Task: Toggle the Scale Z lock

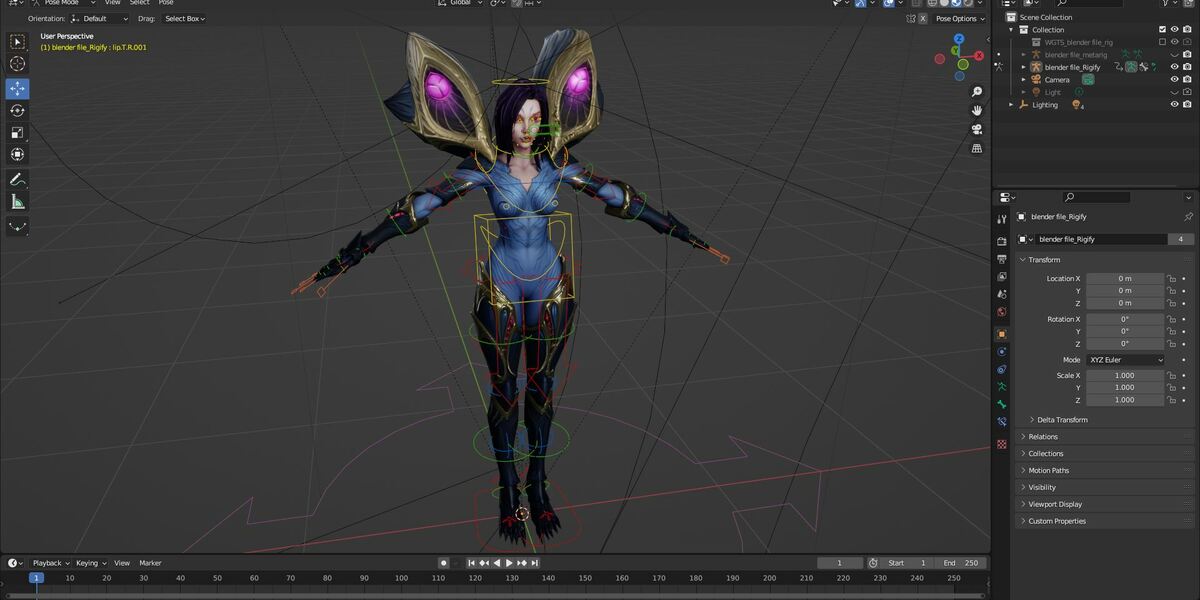Action: pyautogui.click(x=1170, y=400)
